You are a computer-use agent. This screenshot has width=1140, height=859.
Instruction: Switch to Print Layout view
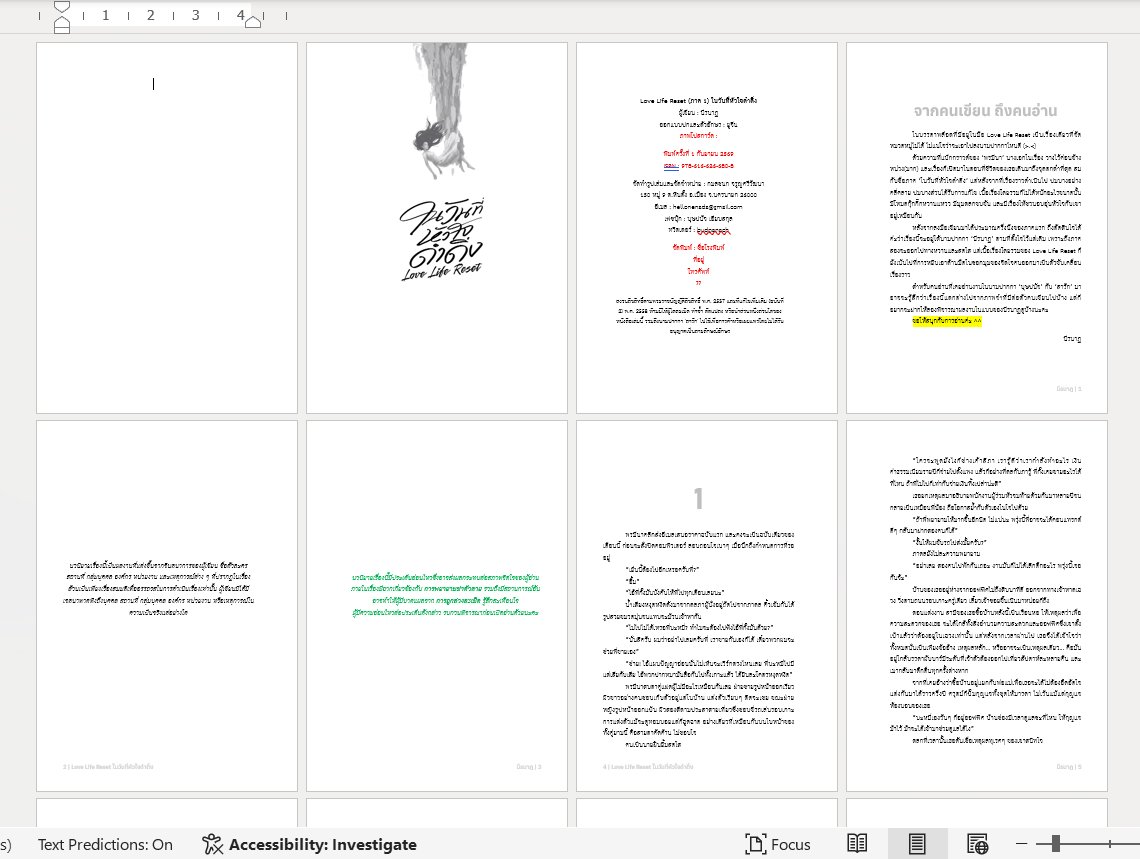pos(918,844)
